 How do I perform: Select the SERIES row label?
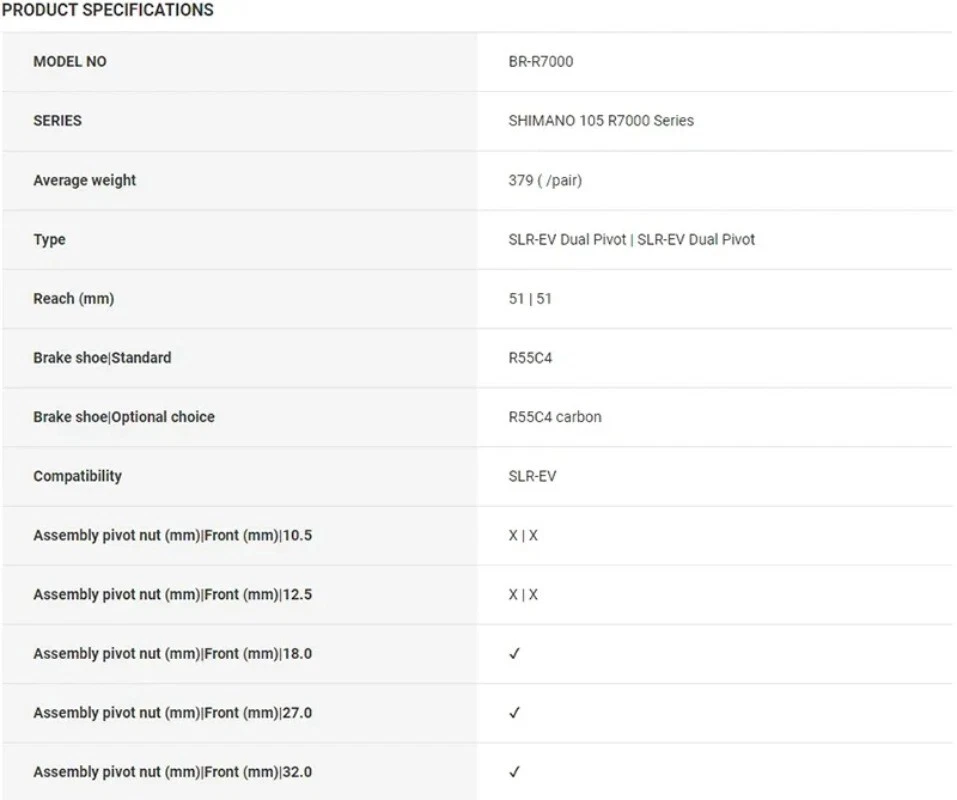(x=58, y=120)
